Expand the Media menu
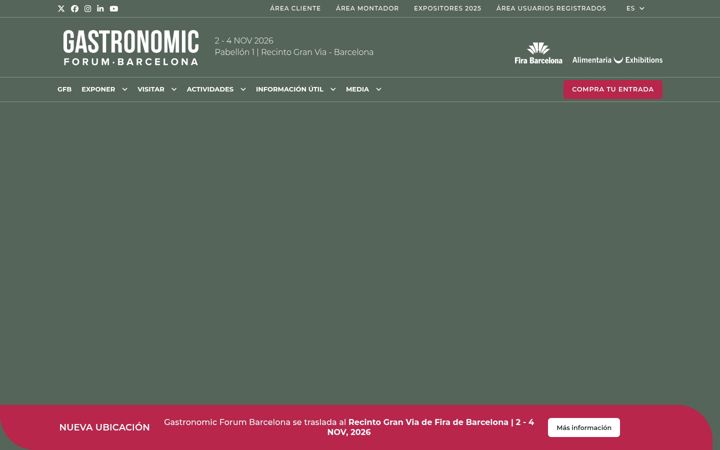The width and height of the screenshot is (720, 450). tap(363, 89)
